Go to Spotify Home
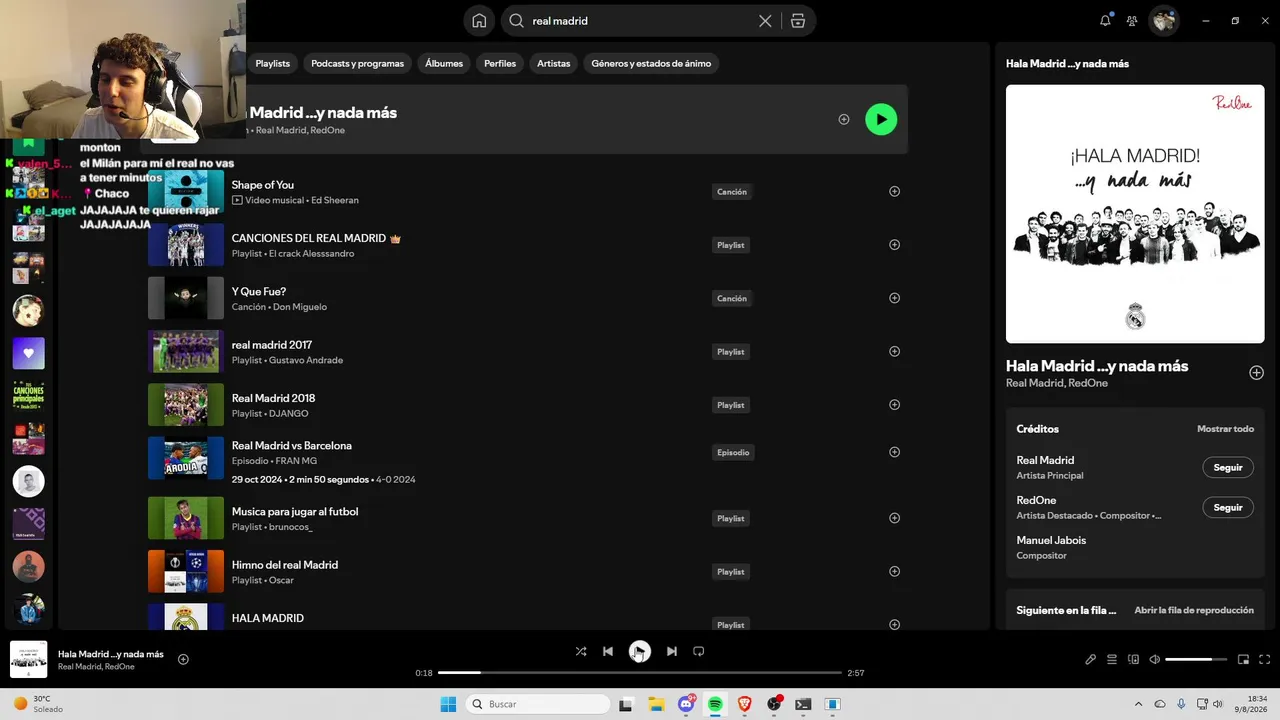Image resolution: width=1280 pixels, height=720 pixels. 479,21
